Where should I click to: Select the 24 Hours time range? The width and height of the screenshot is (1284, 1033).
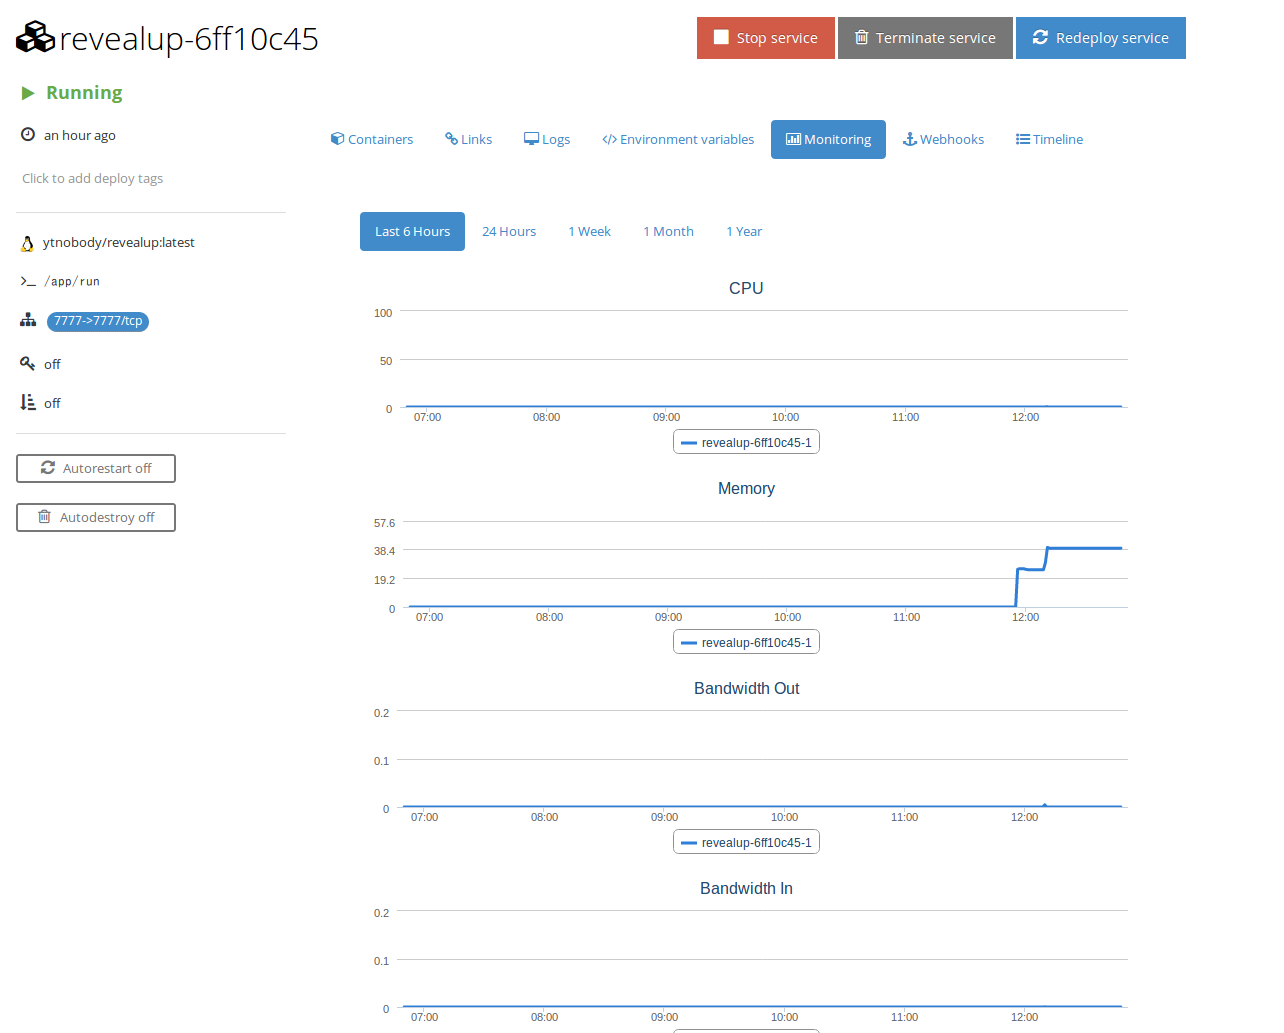[508, 231]
